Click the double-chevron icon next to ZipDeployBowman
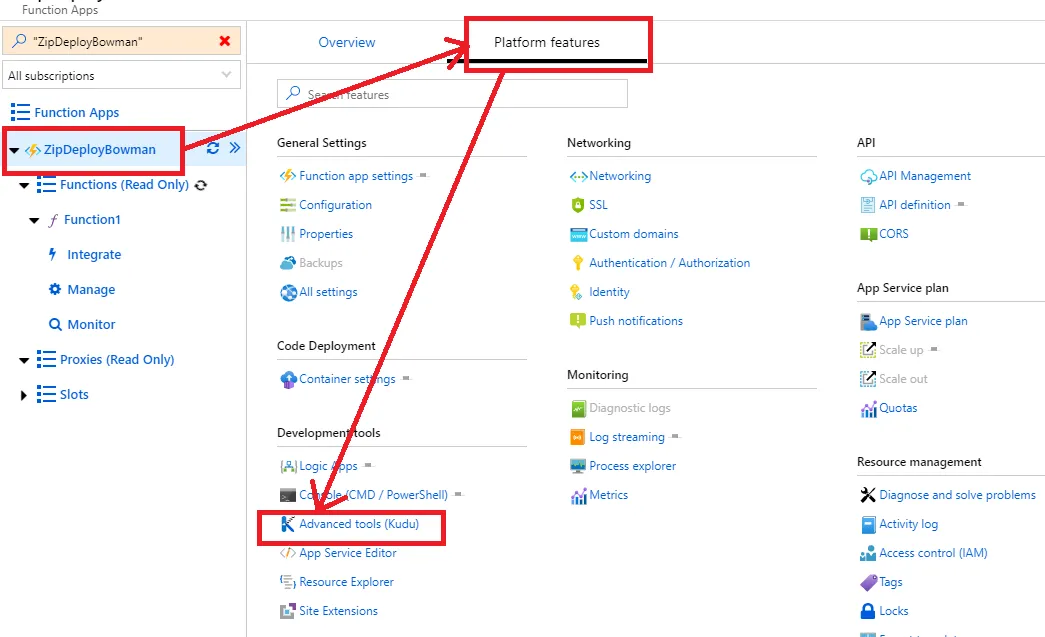 point(235,148)
